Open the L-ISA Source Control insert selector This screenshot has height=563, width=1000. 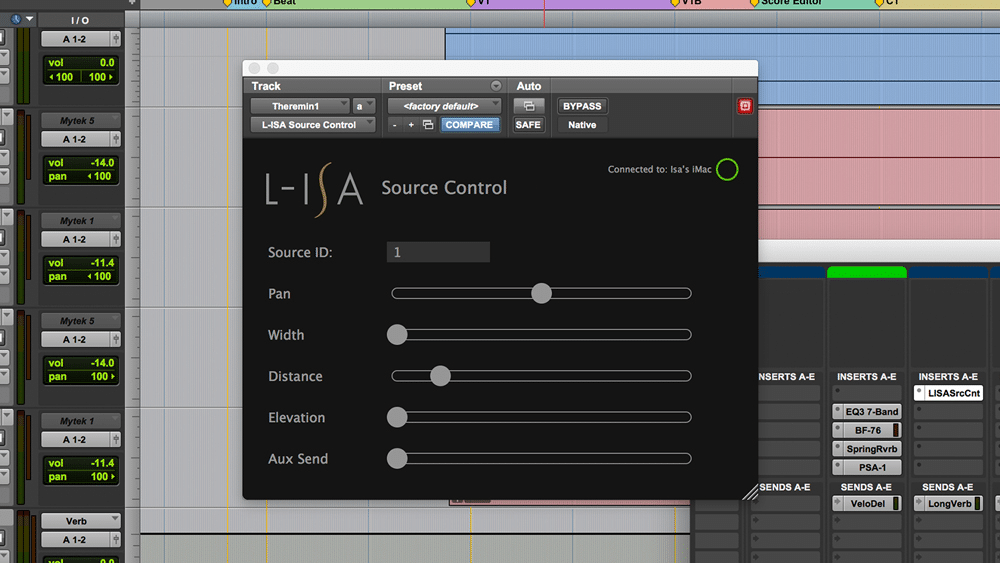tap(313, 125)
